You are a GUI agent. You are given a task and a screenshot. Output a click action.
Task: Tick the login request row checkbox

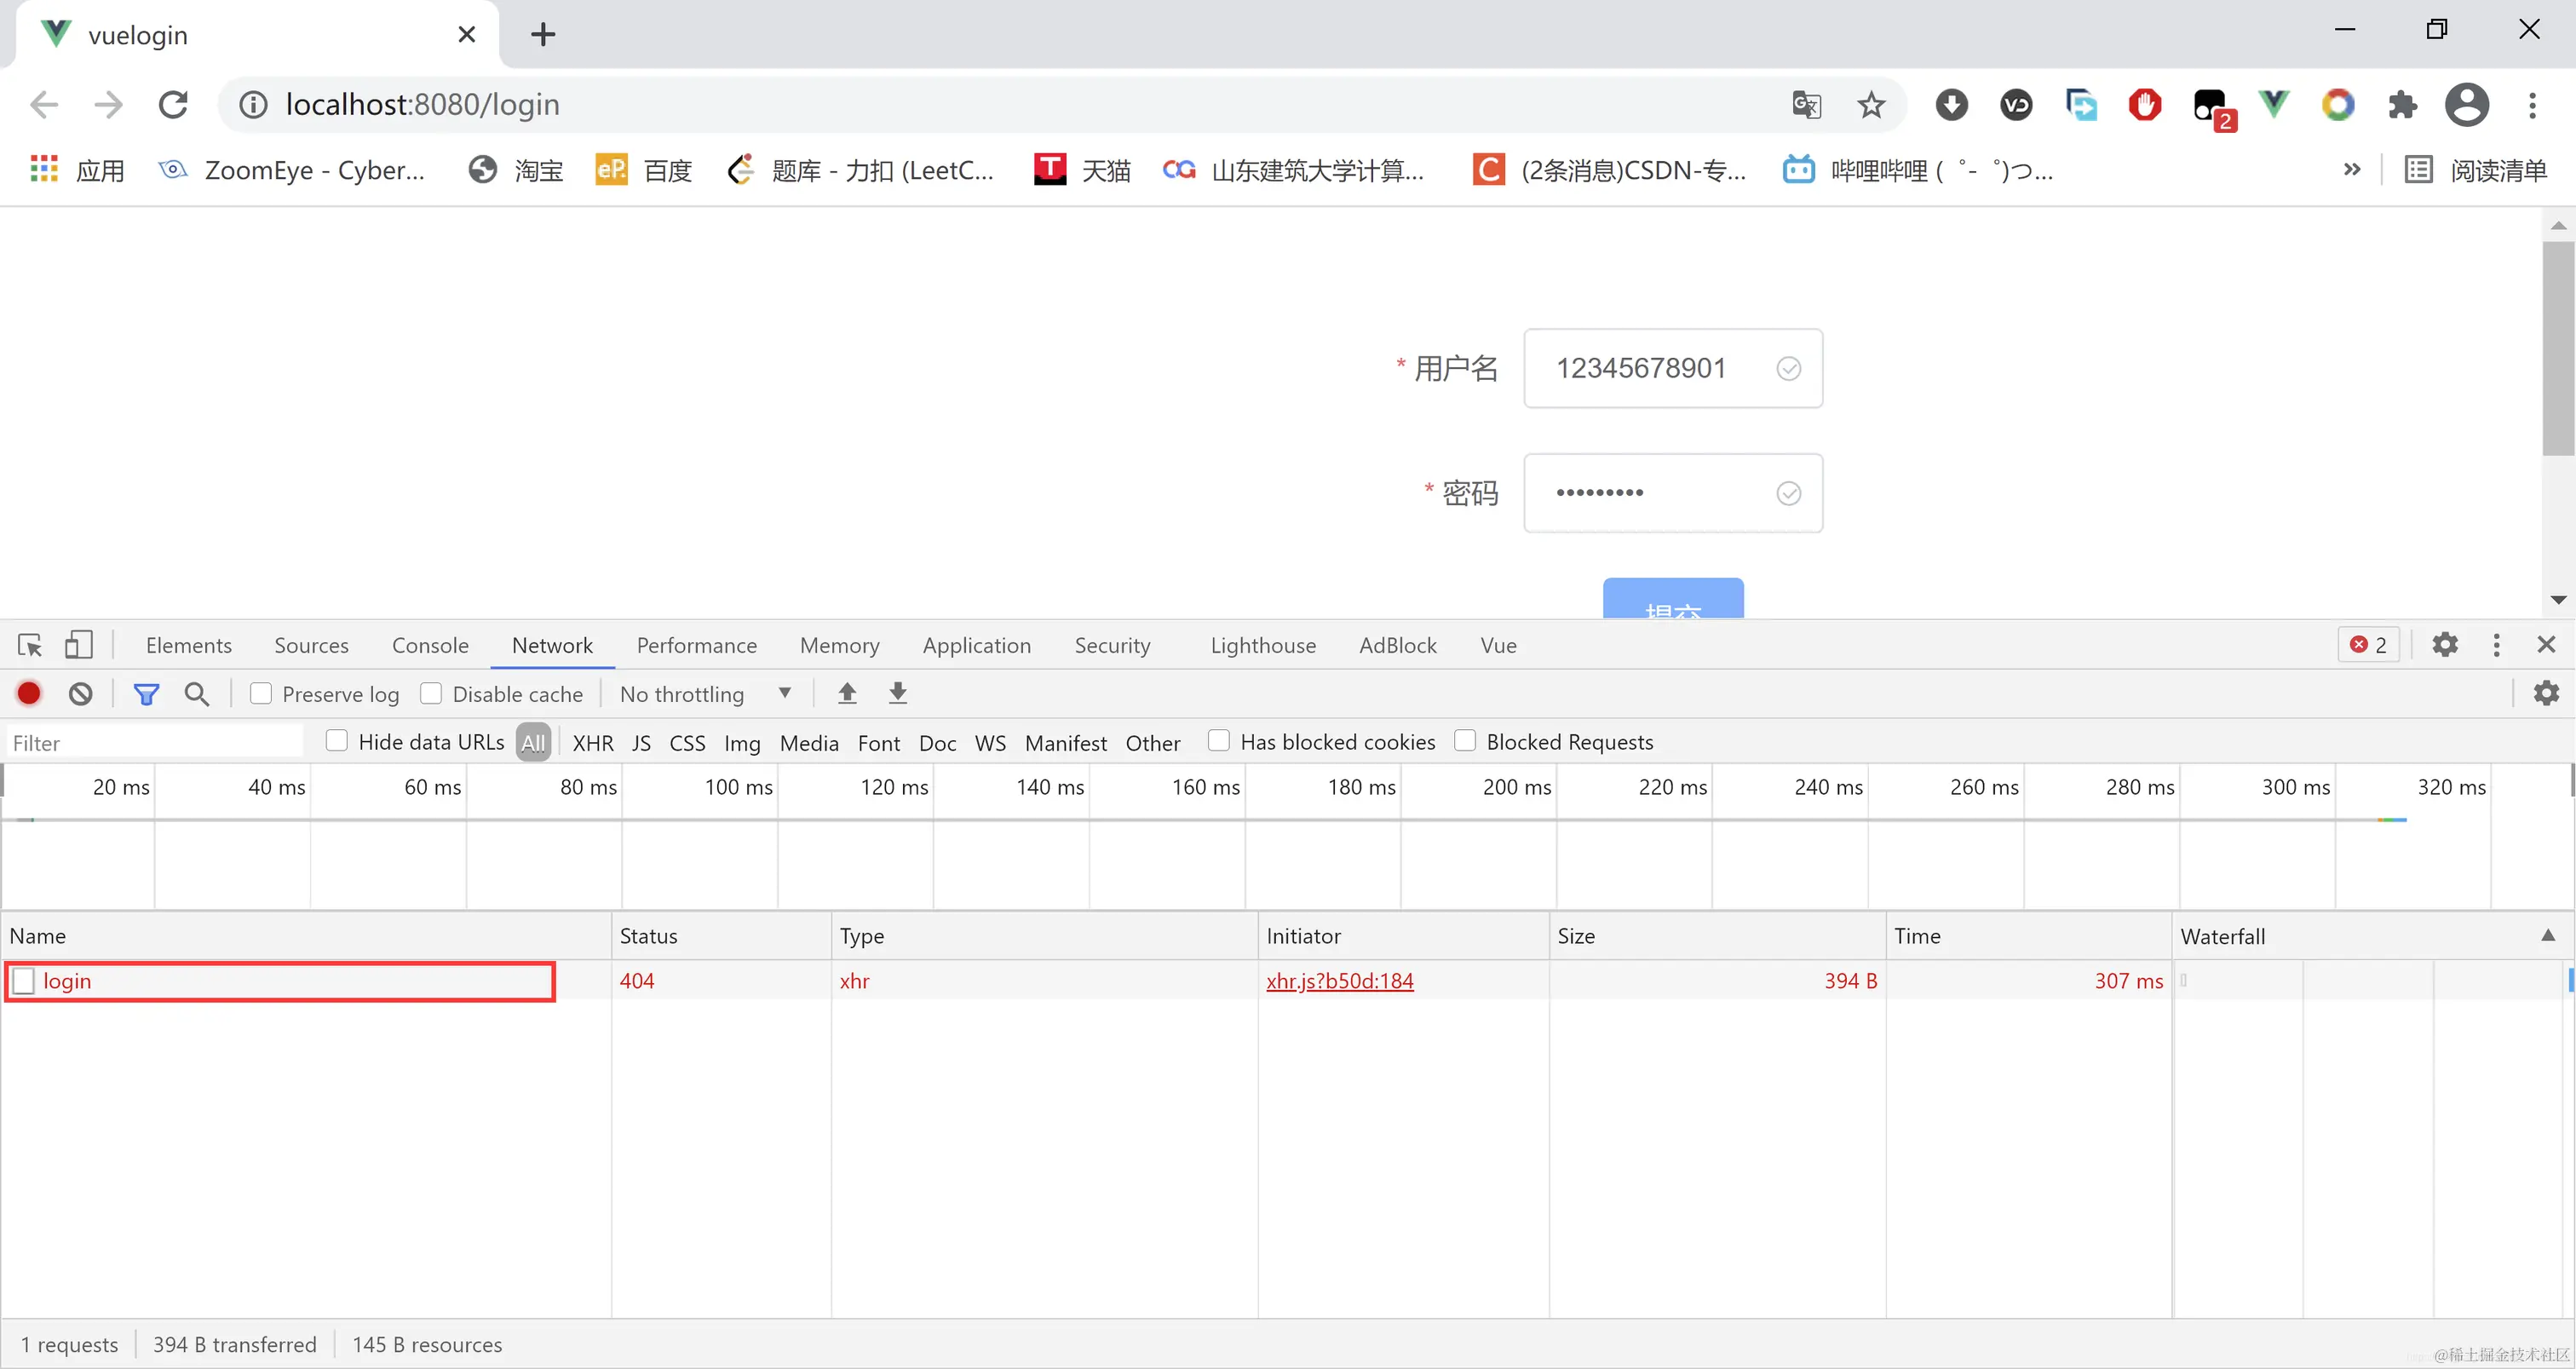tap(24, 981)
